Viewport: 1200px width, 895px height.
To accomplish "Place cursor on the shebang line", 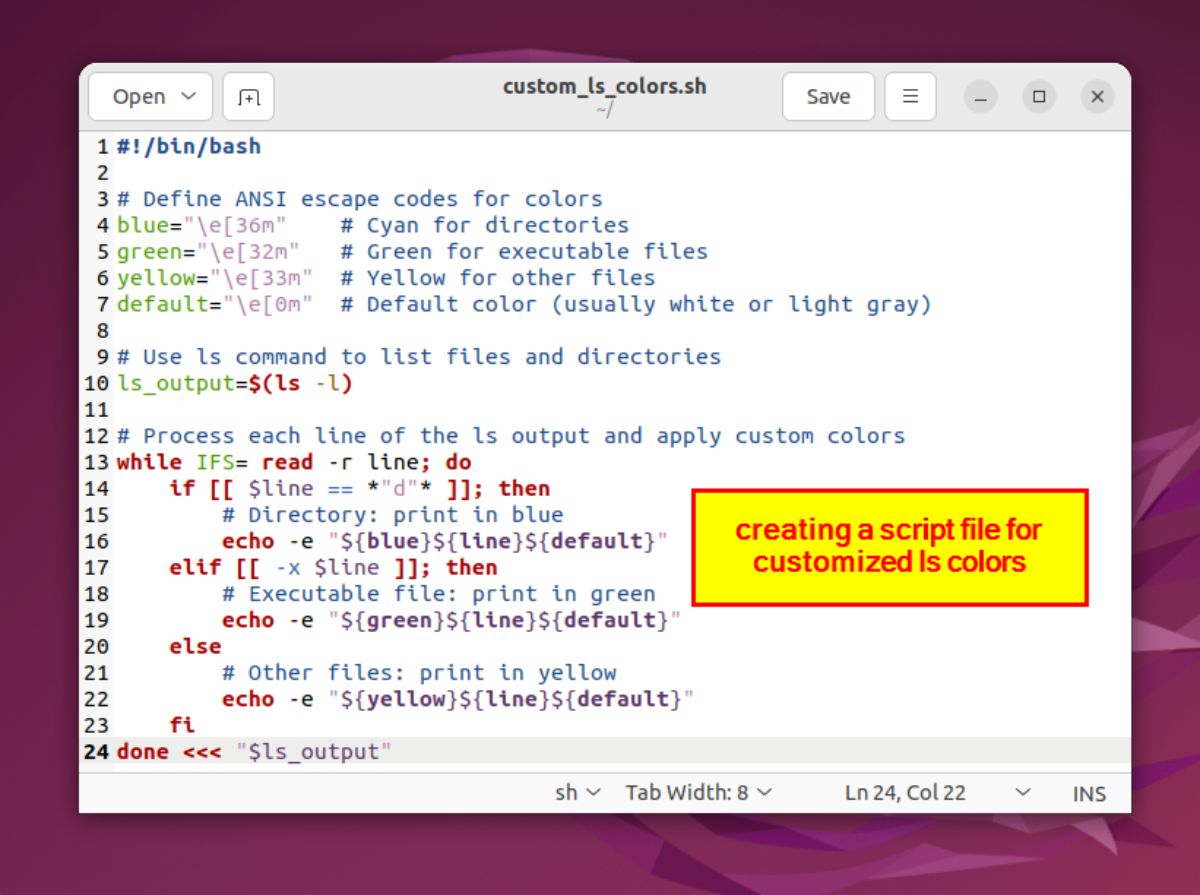I will 185,146.
